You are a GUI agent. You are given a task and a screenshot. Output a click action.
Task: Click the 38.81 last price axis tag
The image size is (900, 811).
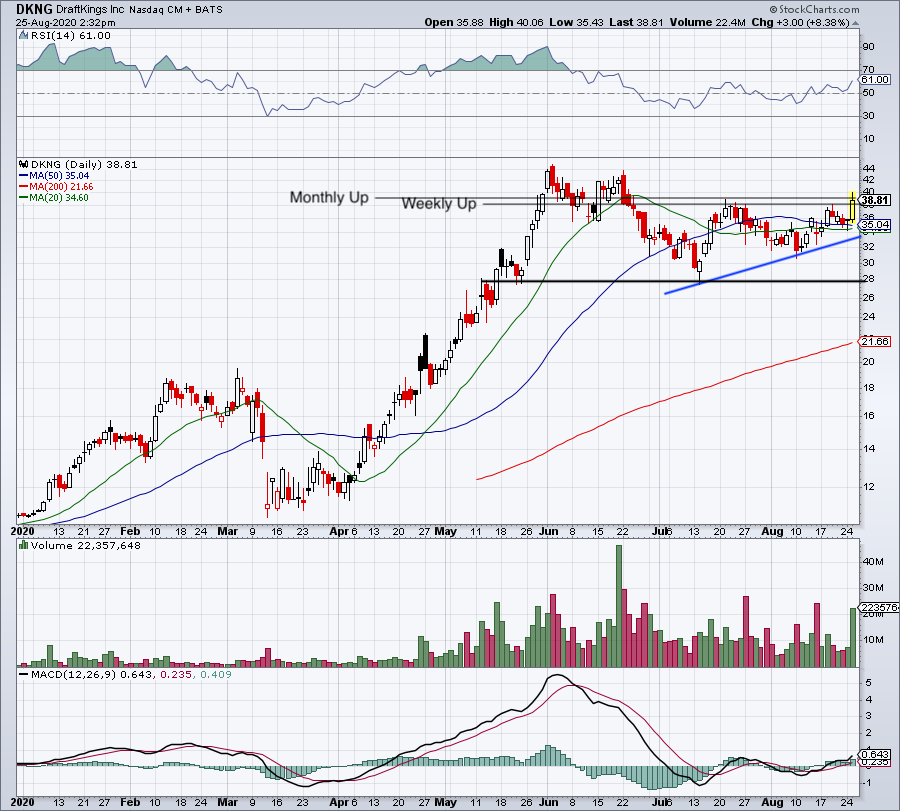point(875,200)
